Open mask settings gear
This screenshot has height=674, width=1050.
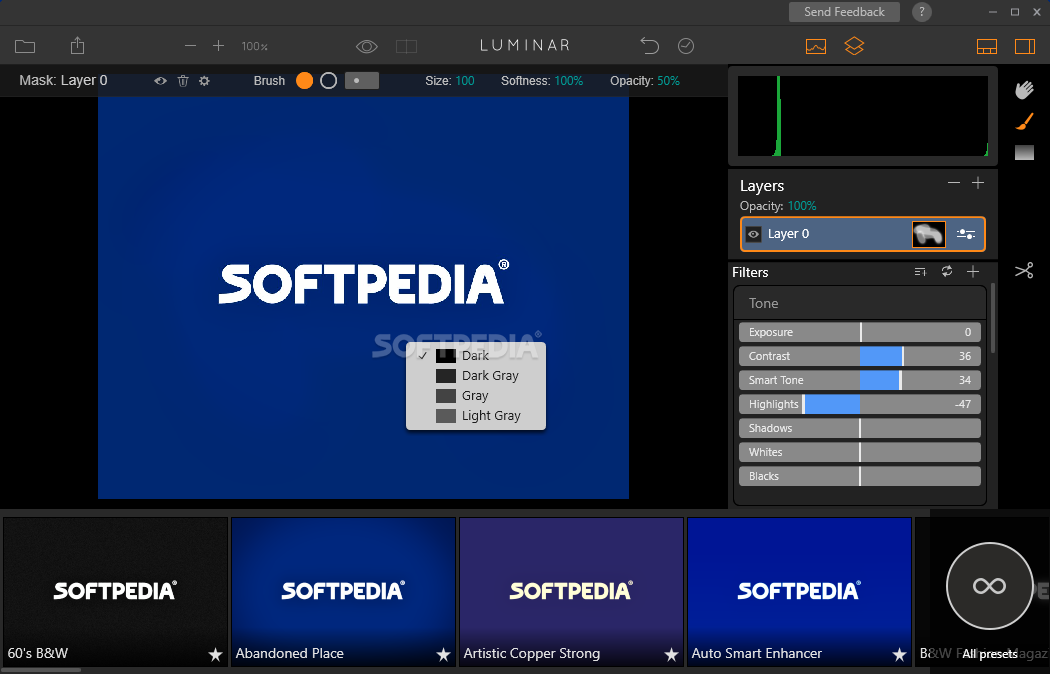pos(204,81)
